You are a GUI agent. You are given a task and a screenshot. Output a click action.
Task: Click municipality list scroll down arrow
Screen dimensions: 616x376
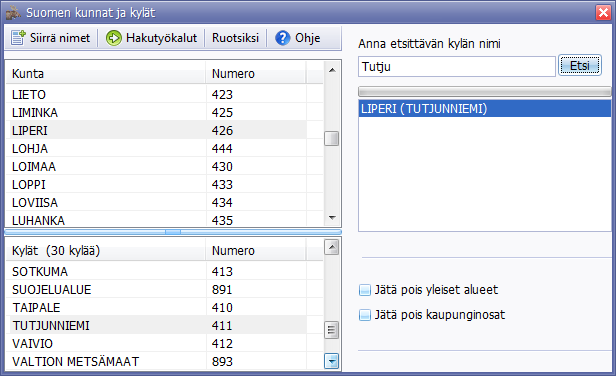[x=332, y=218]
